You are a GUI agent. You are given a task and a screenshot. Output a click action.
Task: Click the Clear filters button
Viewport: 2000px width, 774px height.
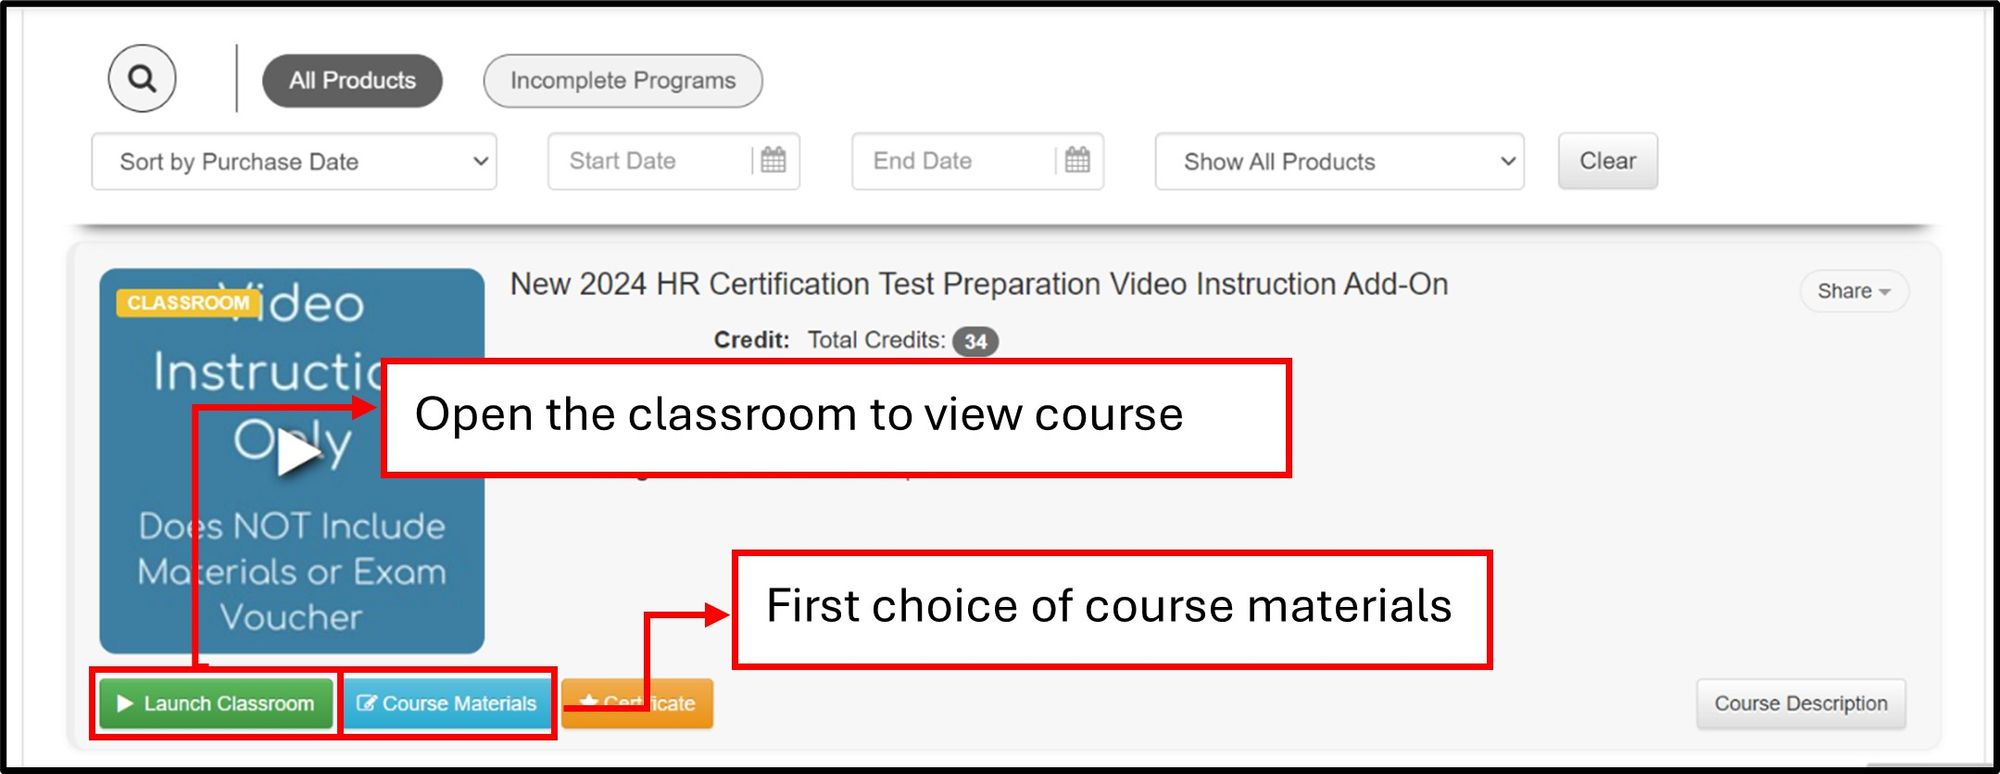pyautogui.click(x=1607, y=161)
